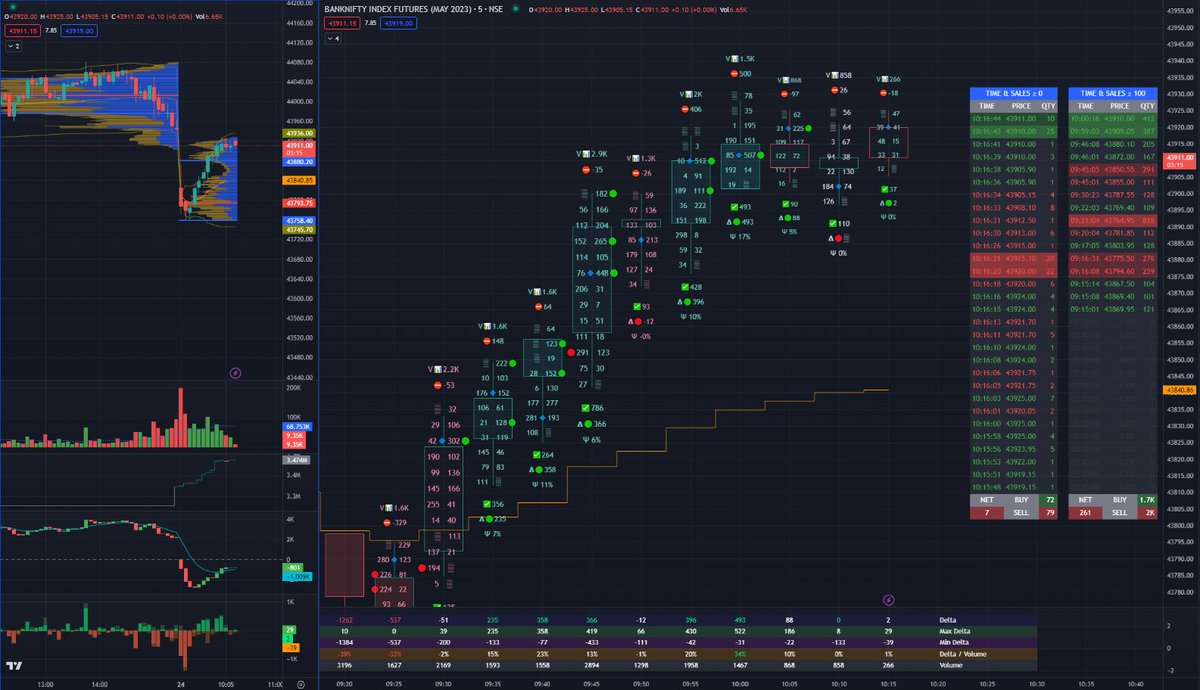Select the TIME & SALES ≥ 100 panel header
This screenshot has width=1200, height=690.
click(x=1115, y=93)
